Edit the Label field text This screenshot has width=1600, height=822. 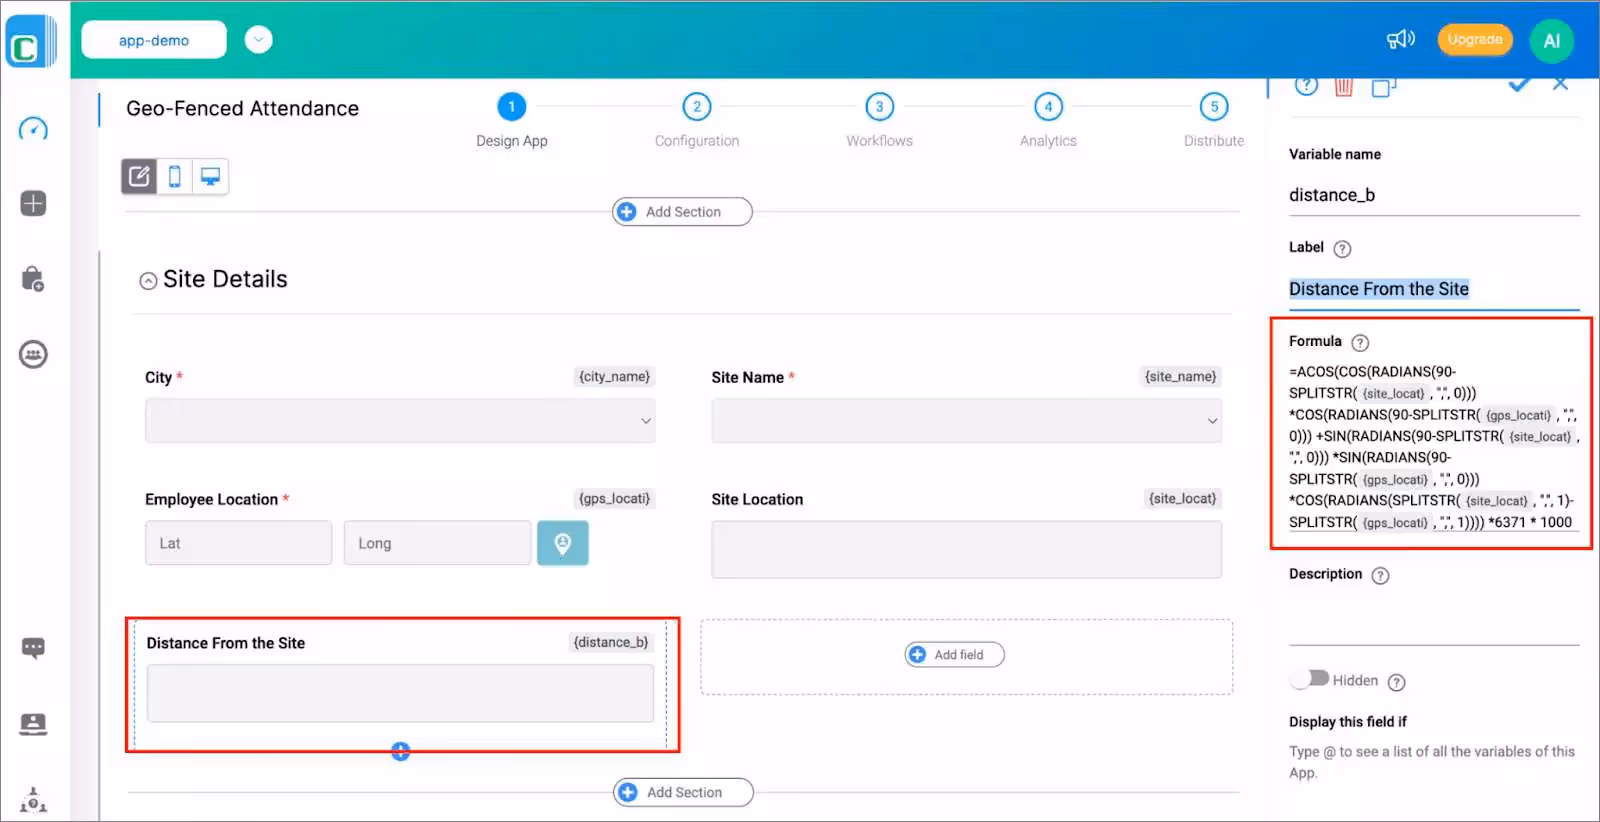coord(1434,289)
